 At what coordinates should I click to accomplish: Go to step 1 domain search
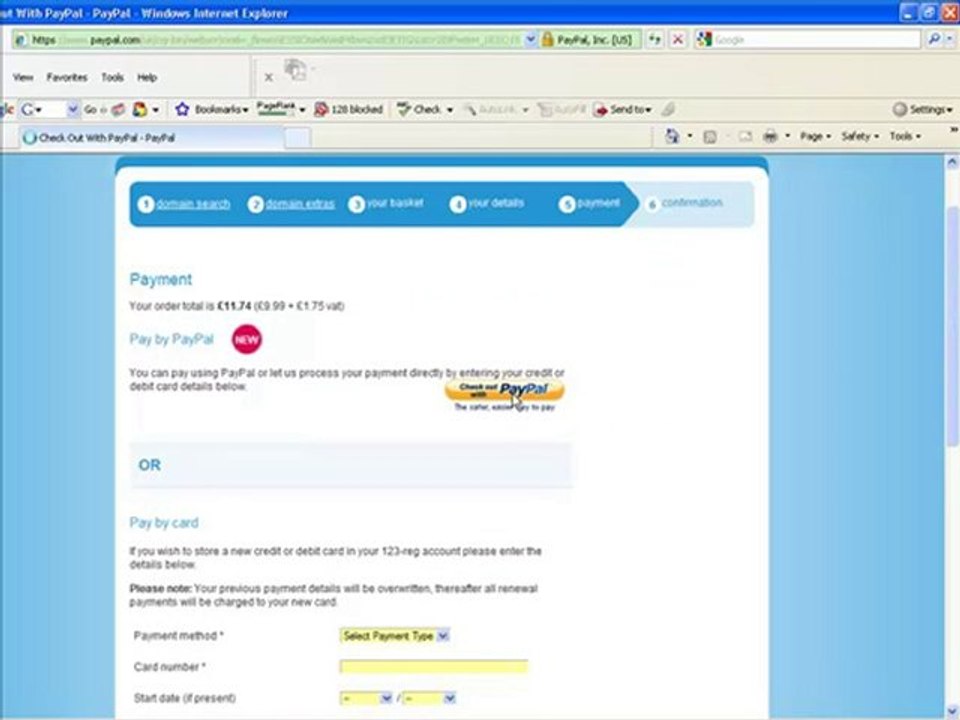pos(184,204)
